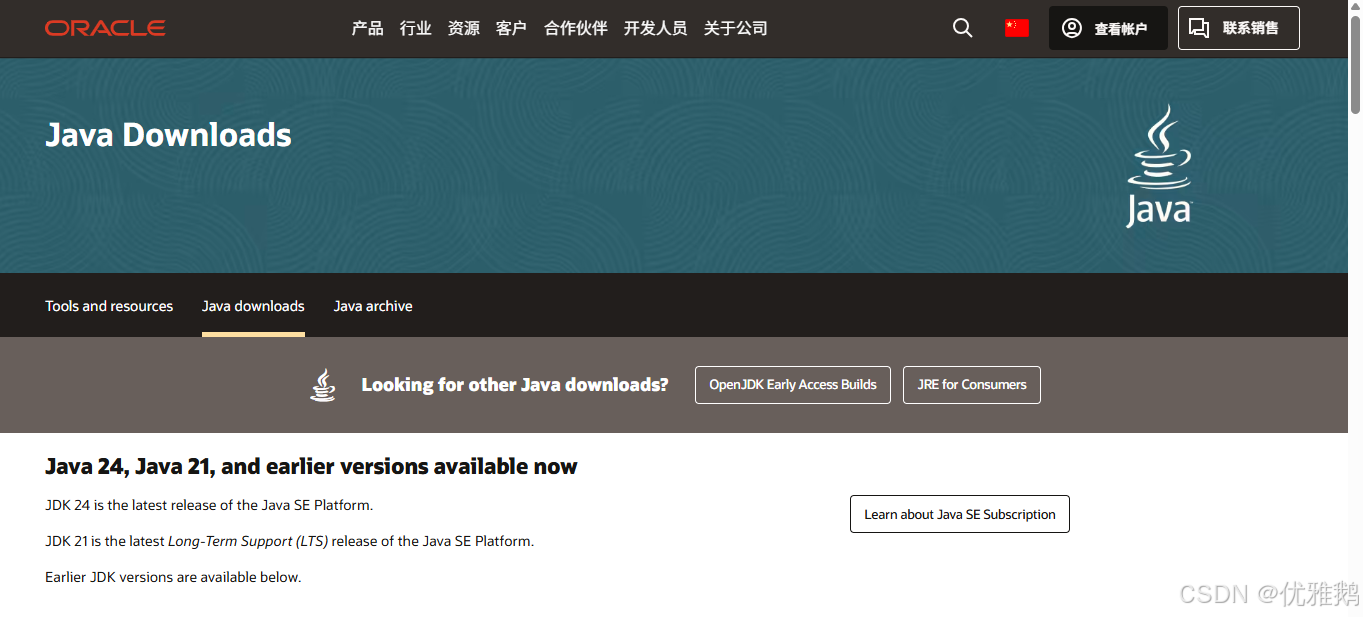
Task: Click the Java Downloads heading
Action: [x=168, y=135]
